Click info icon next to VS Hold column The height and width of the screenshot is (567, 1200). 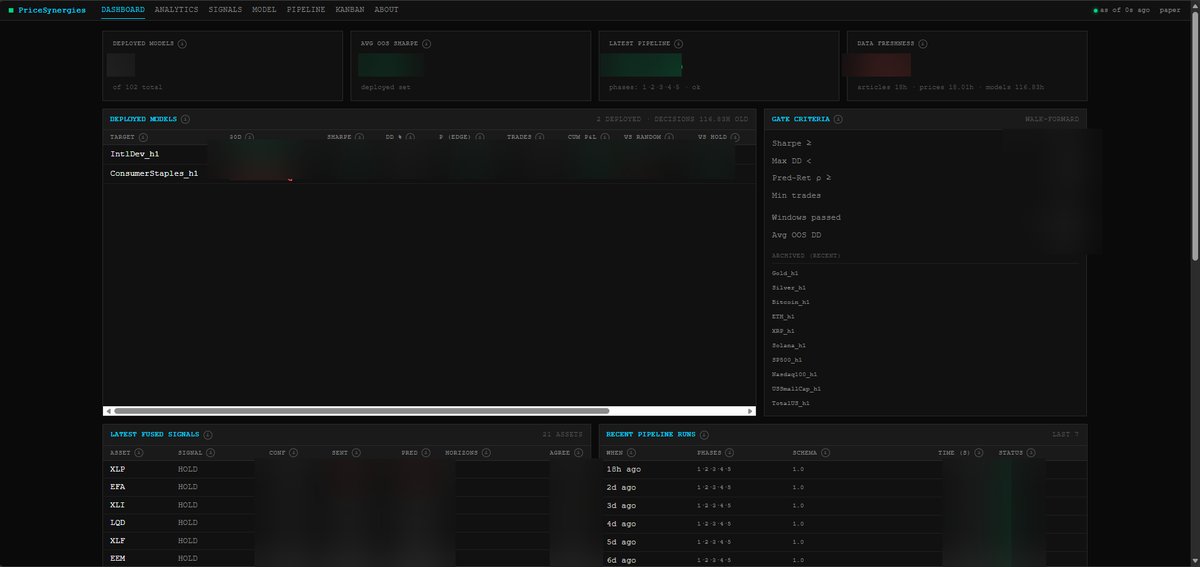pyautogui.click(x=735, y=137)
